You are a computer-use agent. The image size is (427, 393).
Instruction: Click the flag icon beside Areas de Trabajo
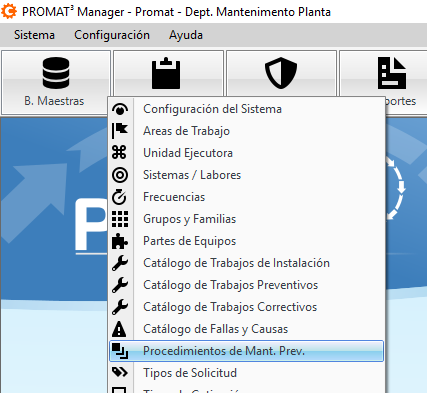click(x=120, y=131)
